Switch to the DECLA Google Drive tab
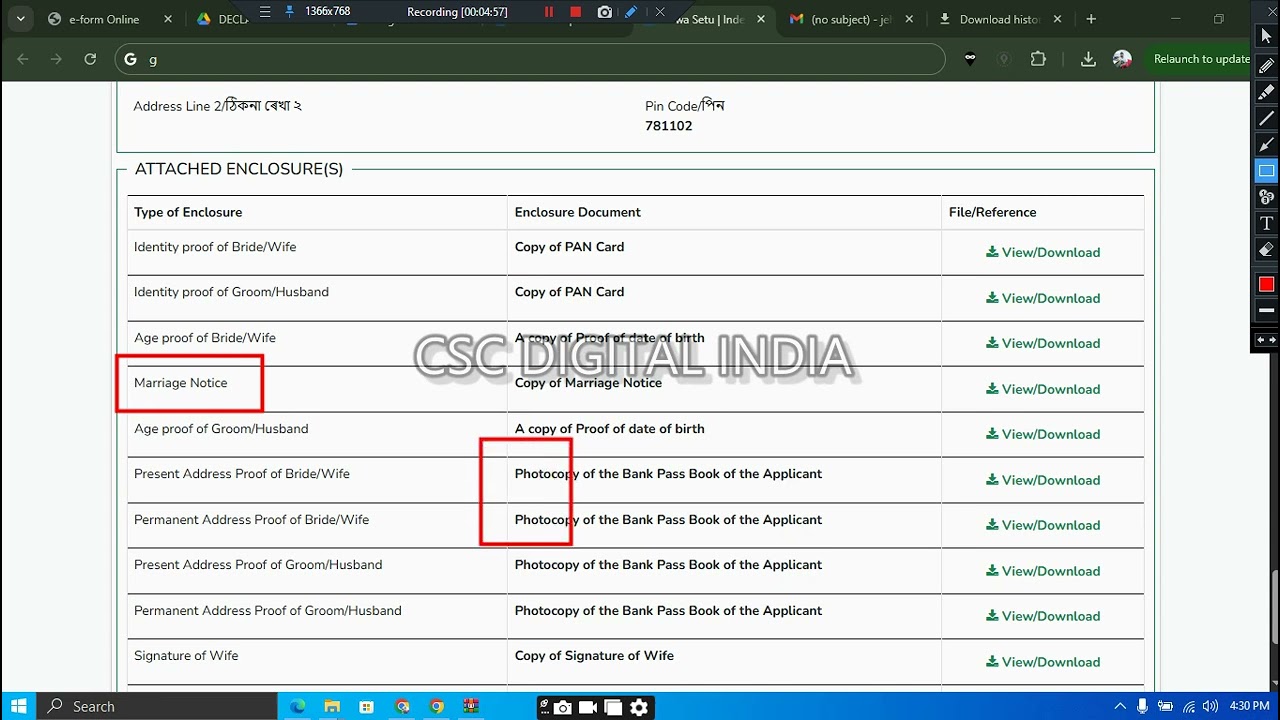 pos(222,19)
